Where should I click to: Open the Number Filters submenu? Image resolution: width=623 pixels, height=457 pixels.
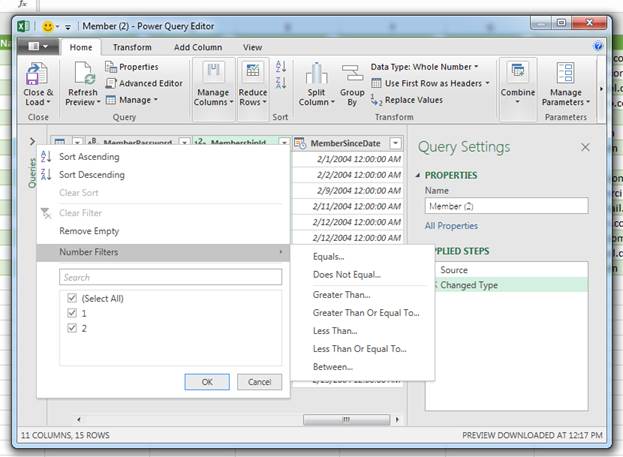163,252
